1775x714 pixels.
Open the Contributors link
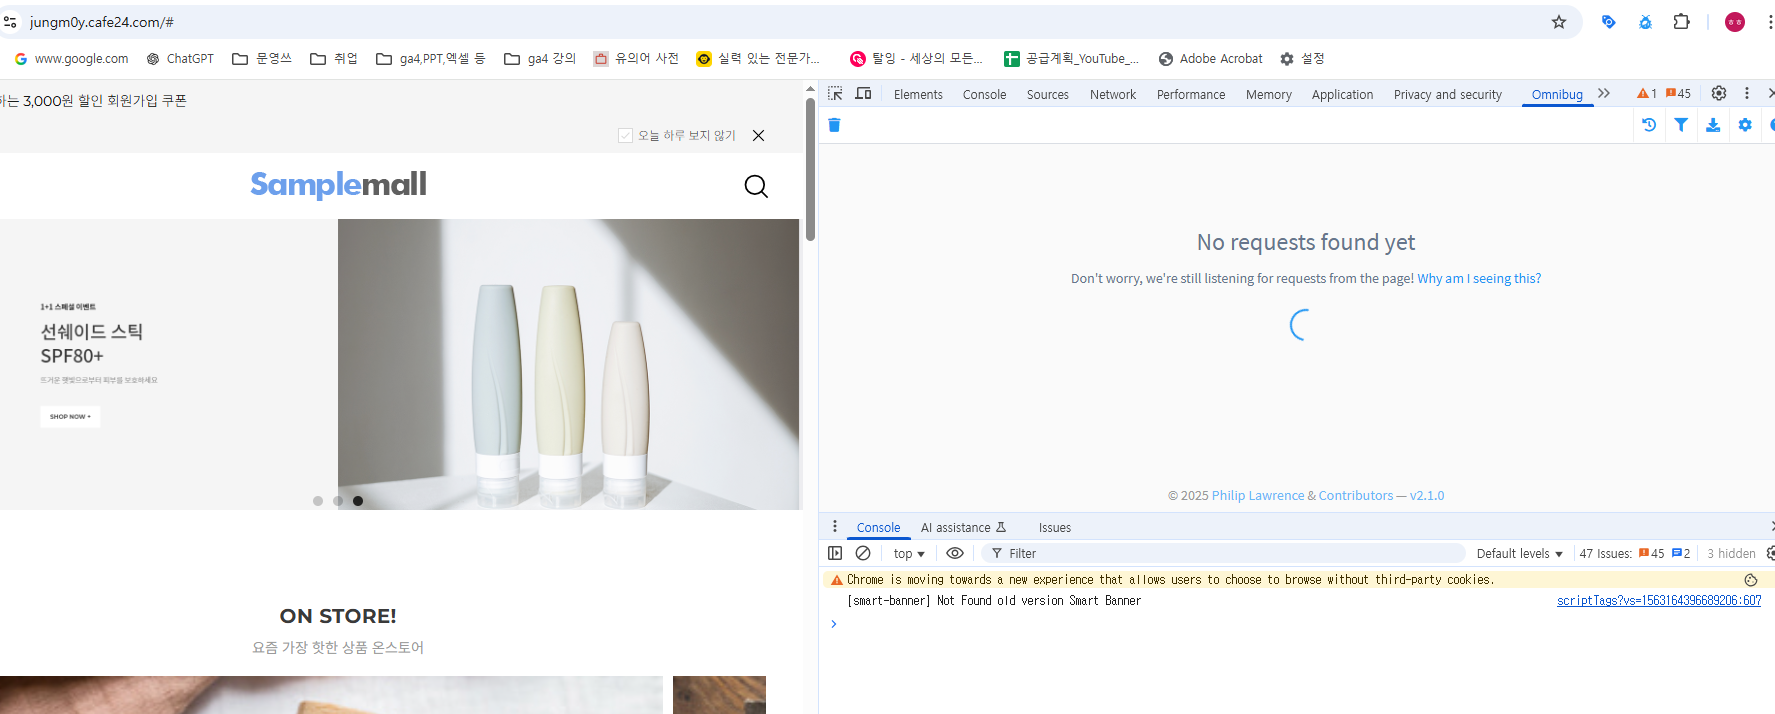(1356, 496)
